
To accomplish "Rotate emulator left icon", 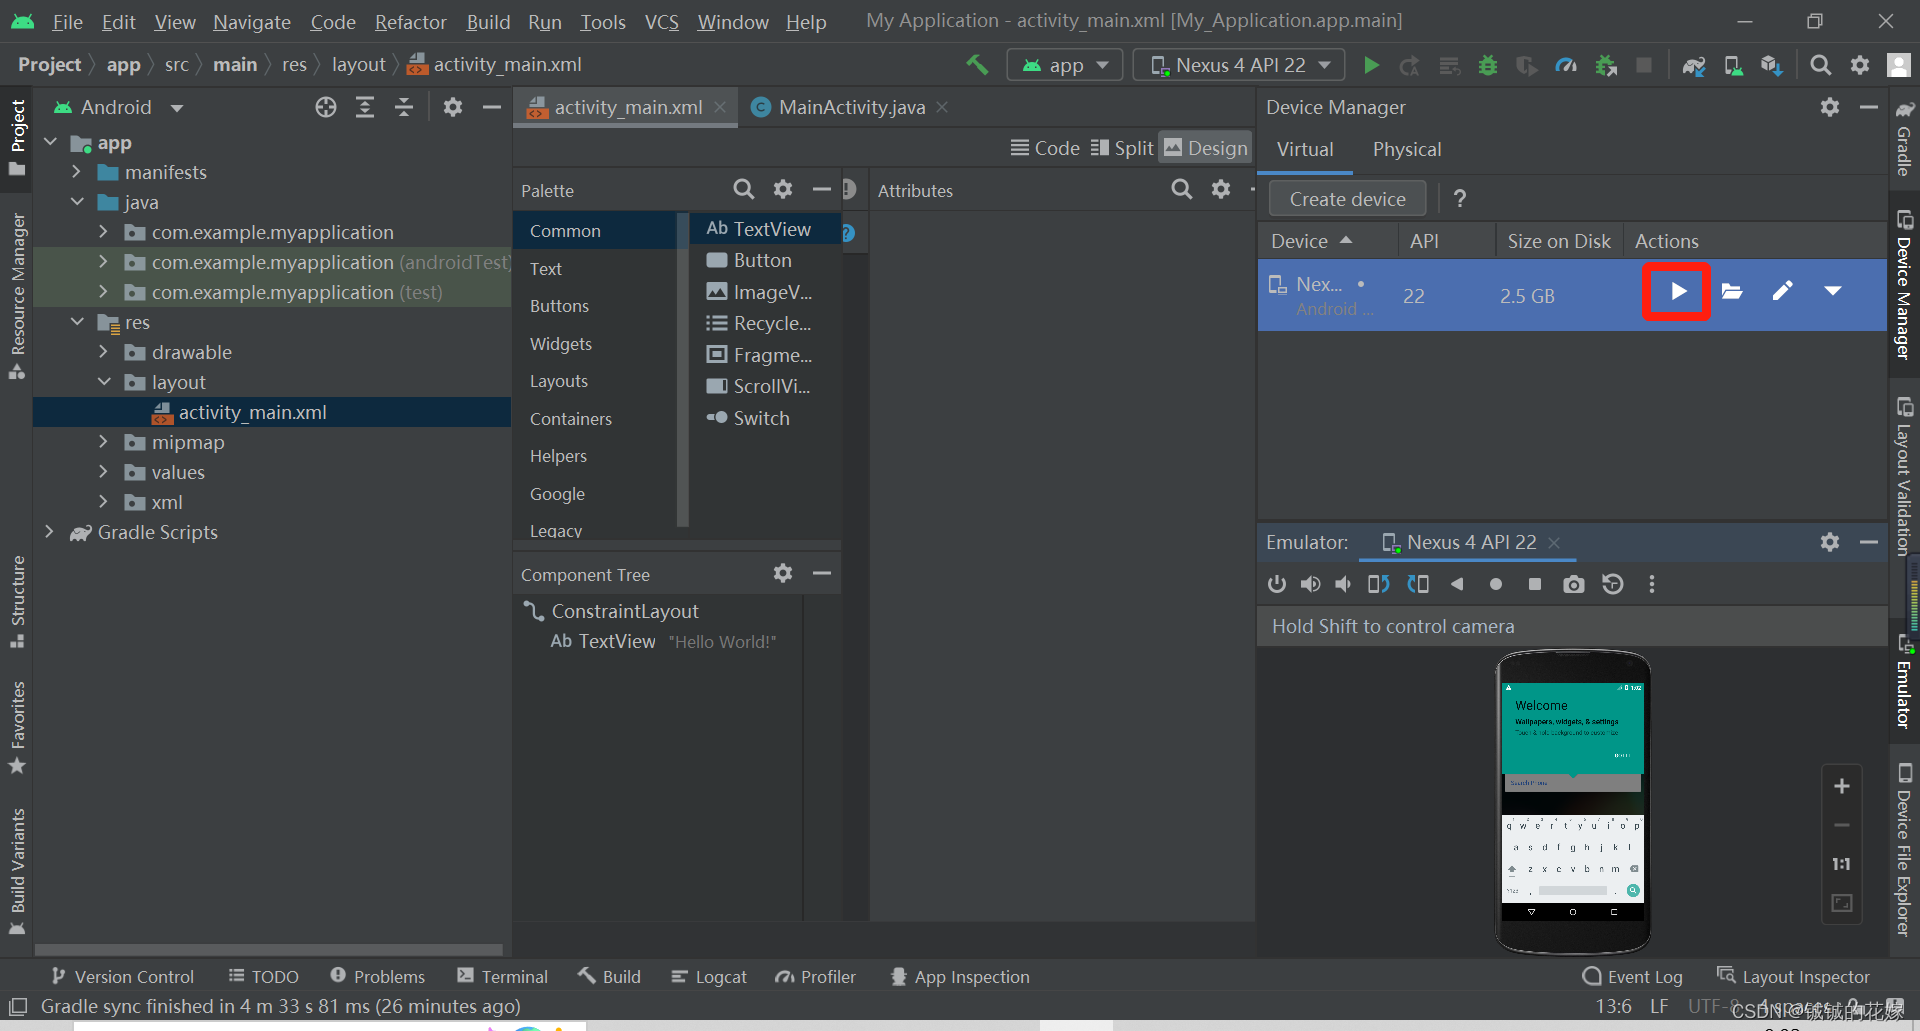I will pyautogui.click(x=1379, y=584).
